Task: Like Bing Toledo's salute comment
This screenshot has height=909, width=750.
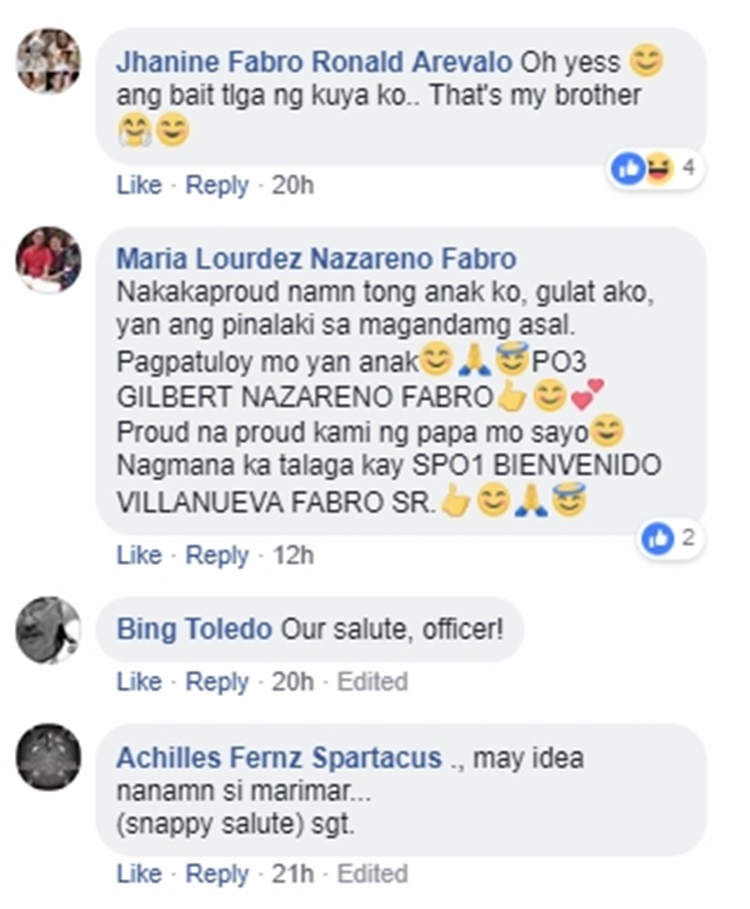Action: pyautogui.click(x=139, y=682)
